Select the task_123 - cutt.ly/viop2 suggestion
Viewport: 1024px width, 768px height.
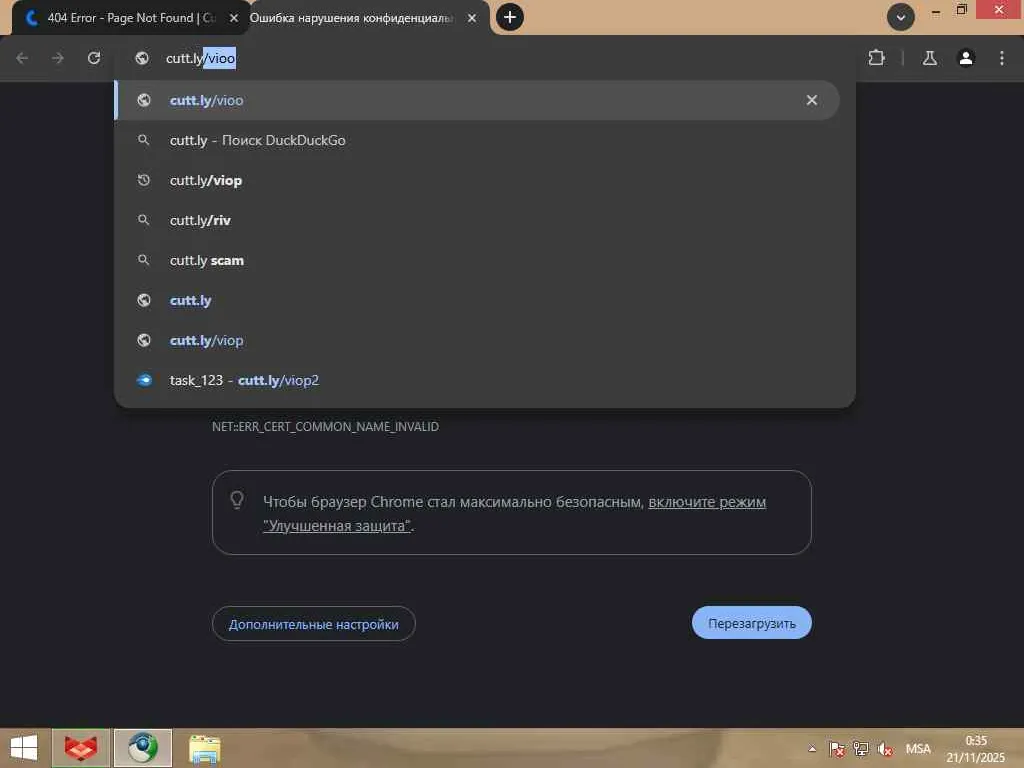477,380
